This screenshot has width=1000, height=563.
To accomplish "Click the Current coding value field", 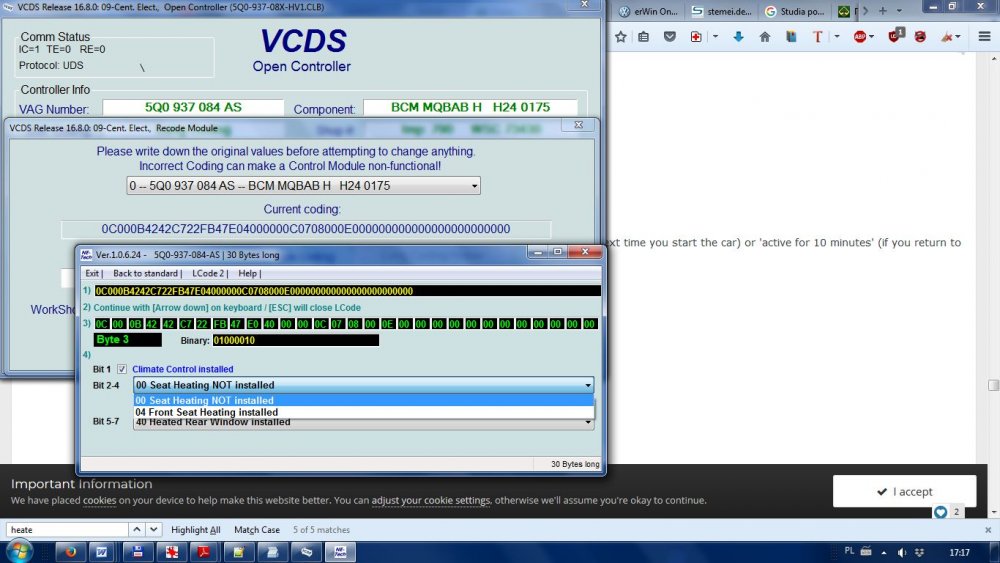I will pos(306,229).
